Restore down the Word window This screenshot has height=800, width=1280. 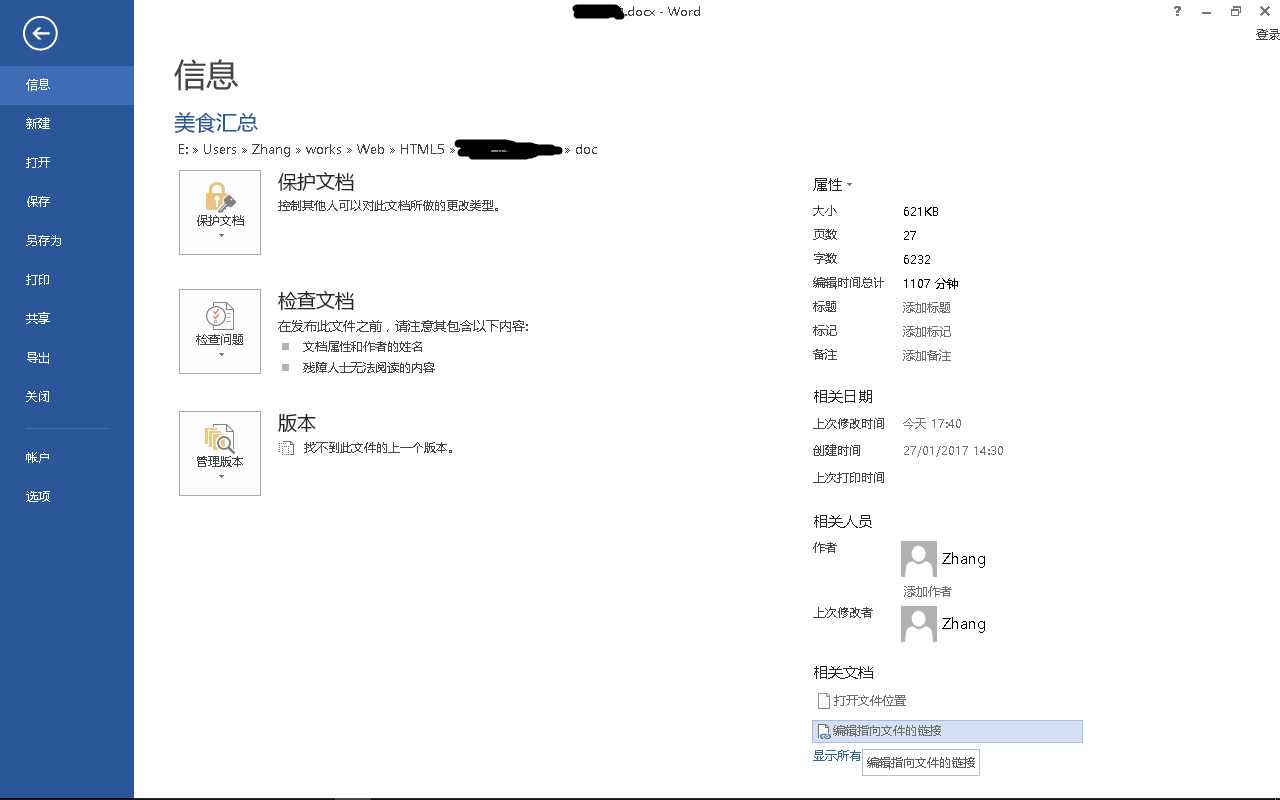[1236, 12]
